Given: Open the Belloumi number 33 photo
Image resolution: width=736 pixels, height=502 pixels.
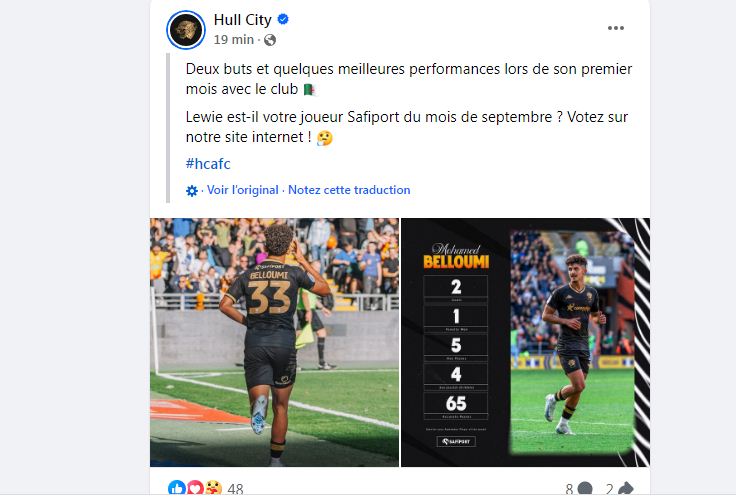Looking at the screenshot, I should click(x=274, y=342).
